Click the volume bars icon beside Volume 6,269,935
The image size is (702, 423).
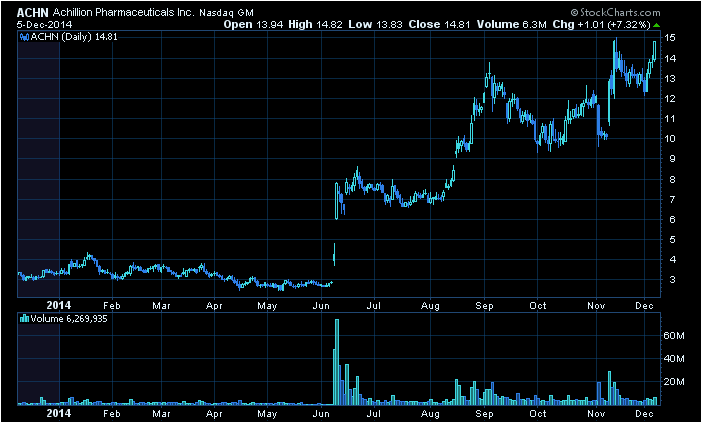pyautogui.click(x=25, y=319)
